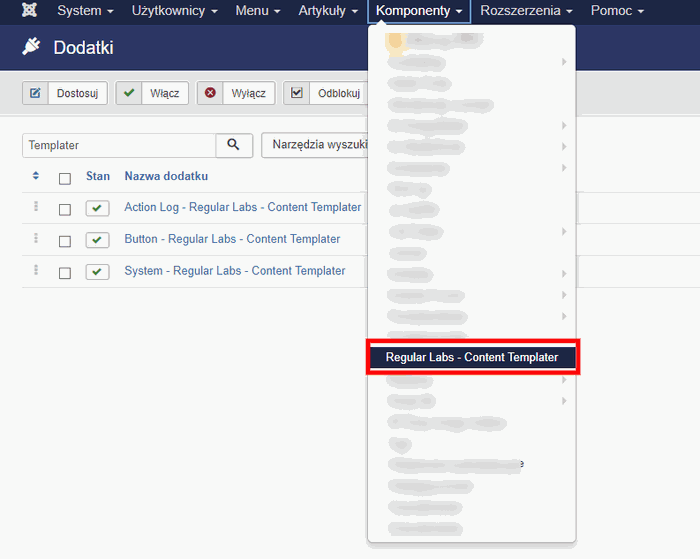Viewport: 700px width, 559px height.
Task: Click the plug icon next to Dodatki
Action: click(31, 47)
